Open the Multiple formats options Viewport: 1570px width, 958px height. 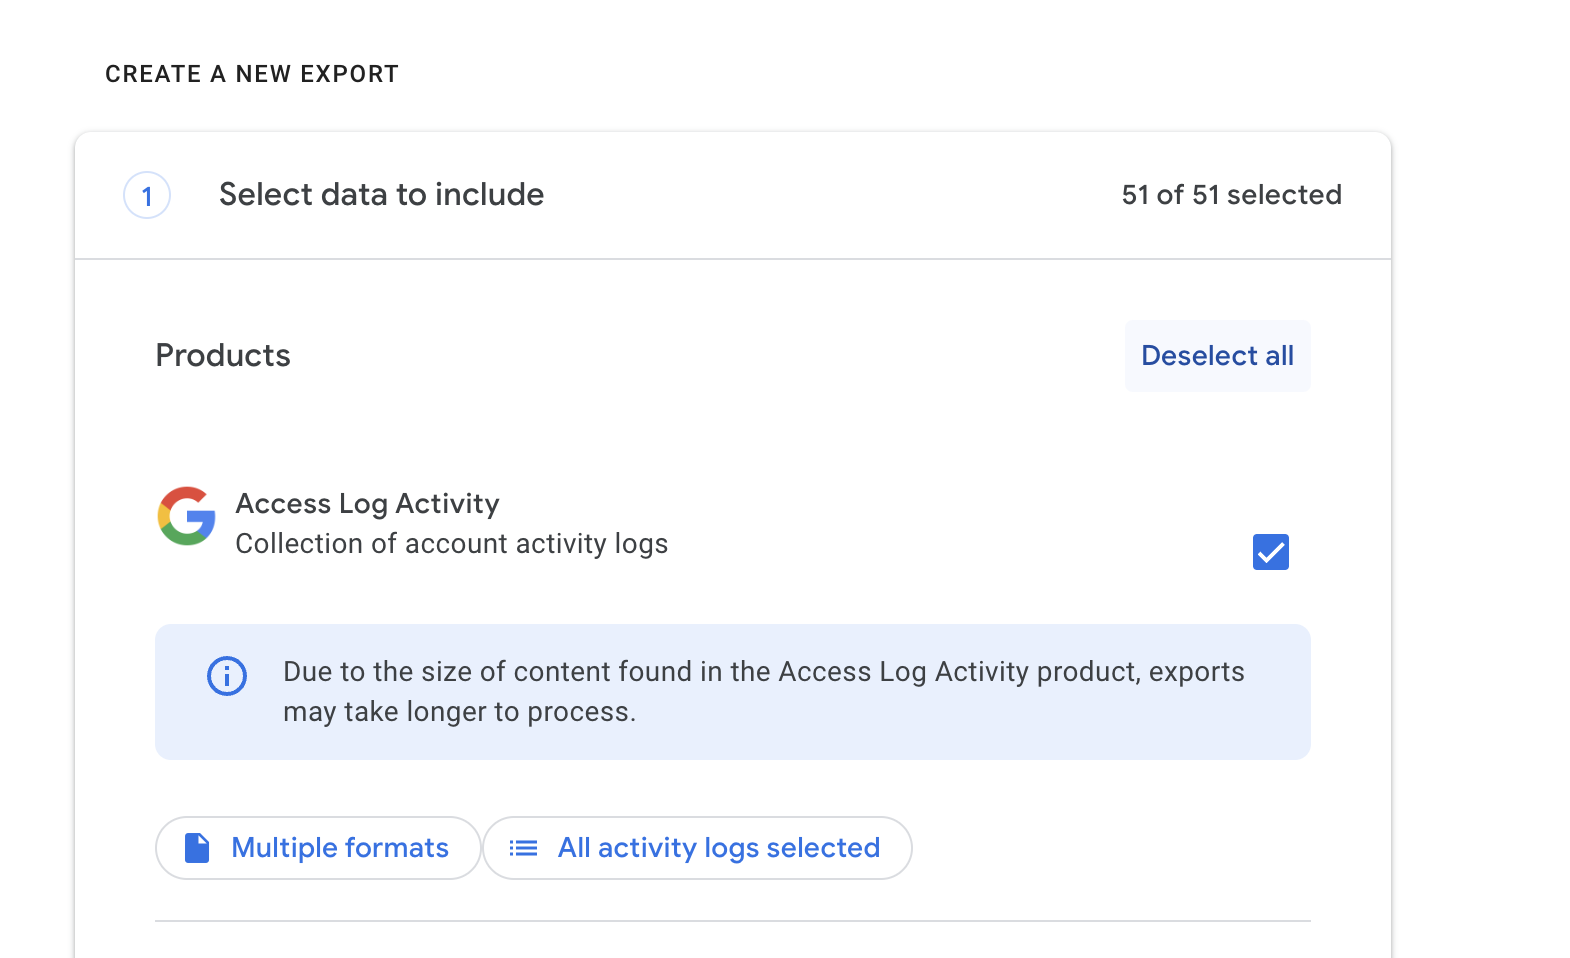(318, 848)
